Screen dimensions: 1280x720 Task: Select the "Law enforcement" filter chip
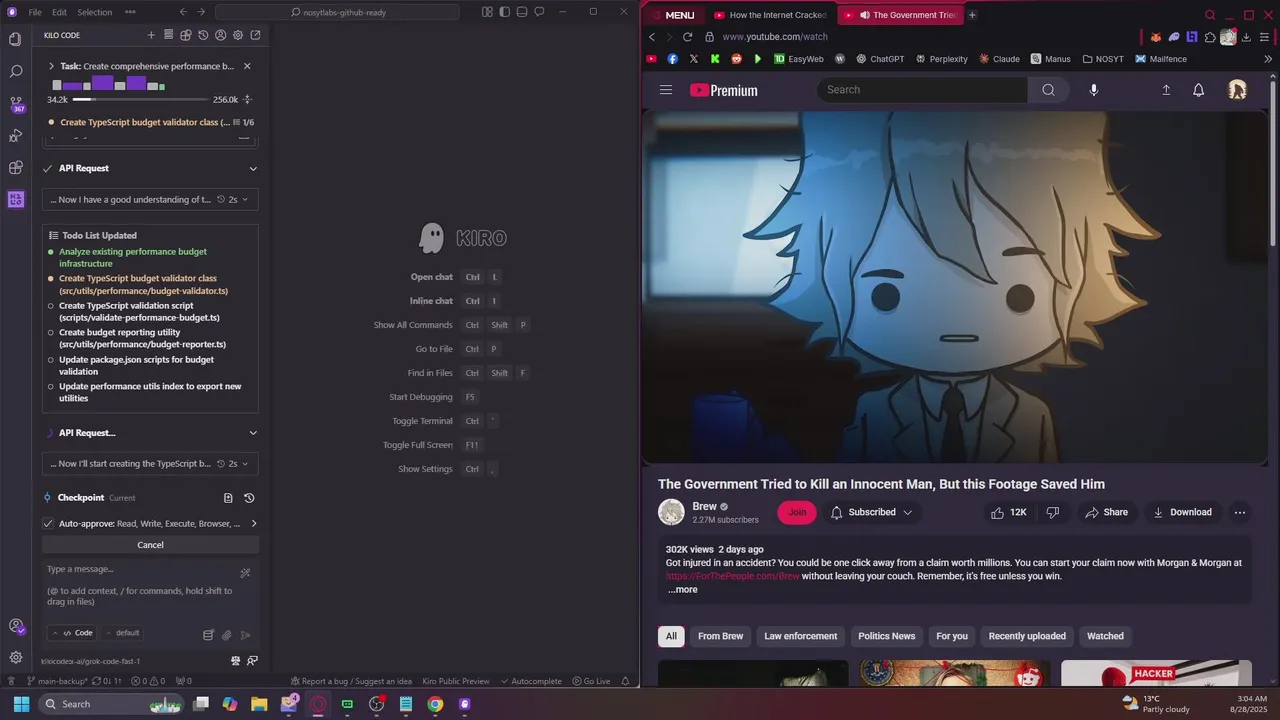800,636
